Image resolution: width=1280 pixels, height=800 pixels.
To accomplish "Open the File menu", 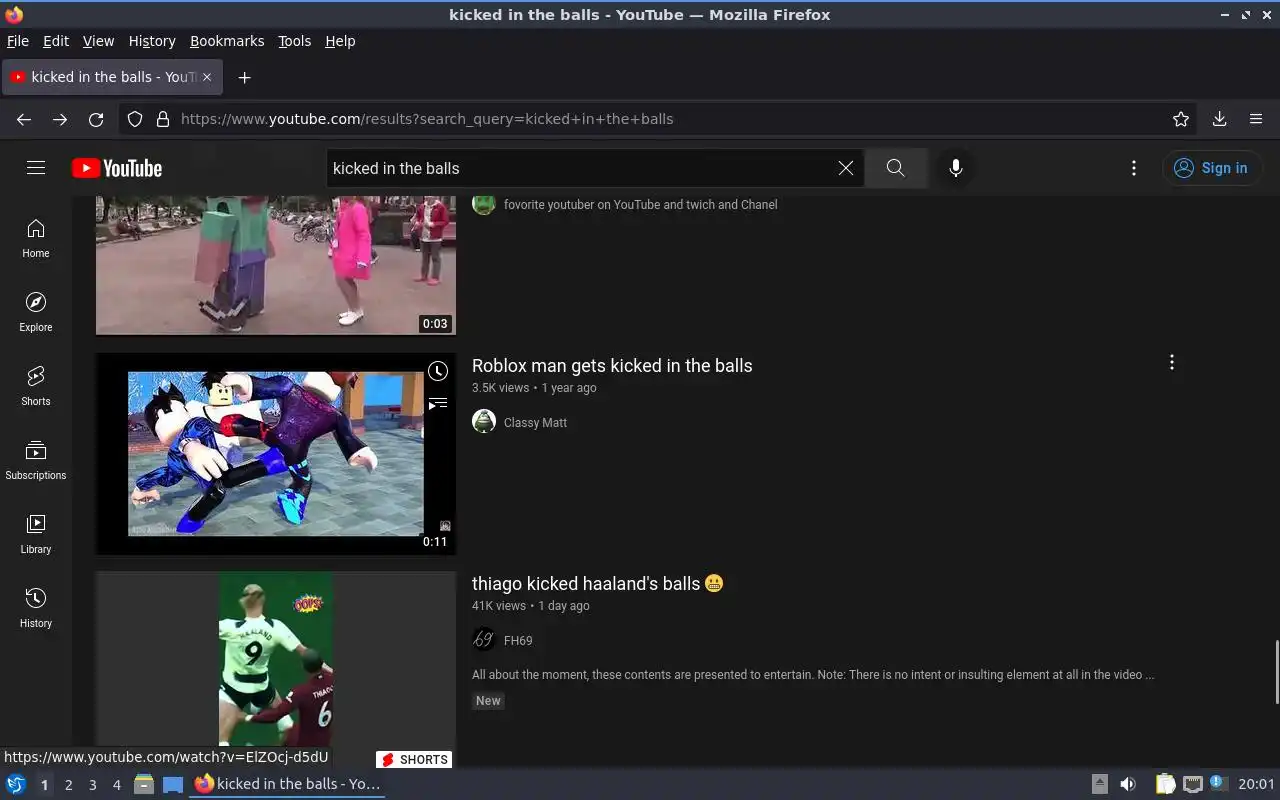I will click(x=18, y=41).
